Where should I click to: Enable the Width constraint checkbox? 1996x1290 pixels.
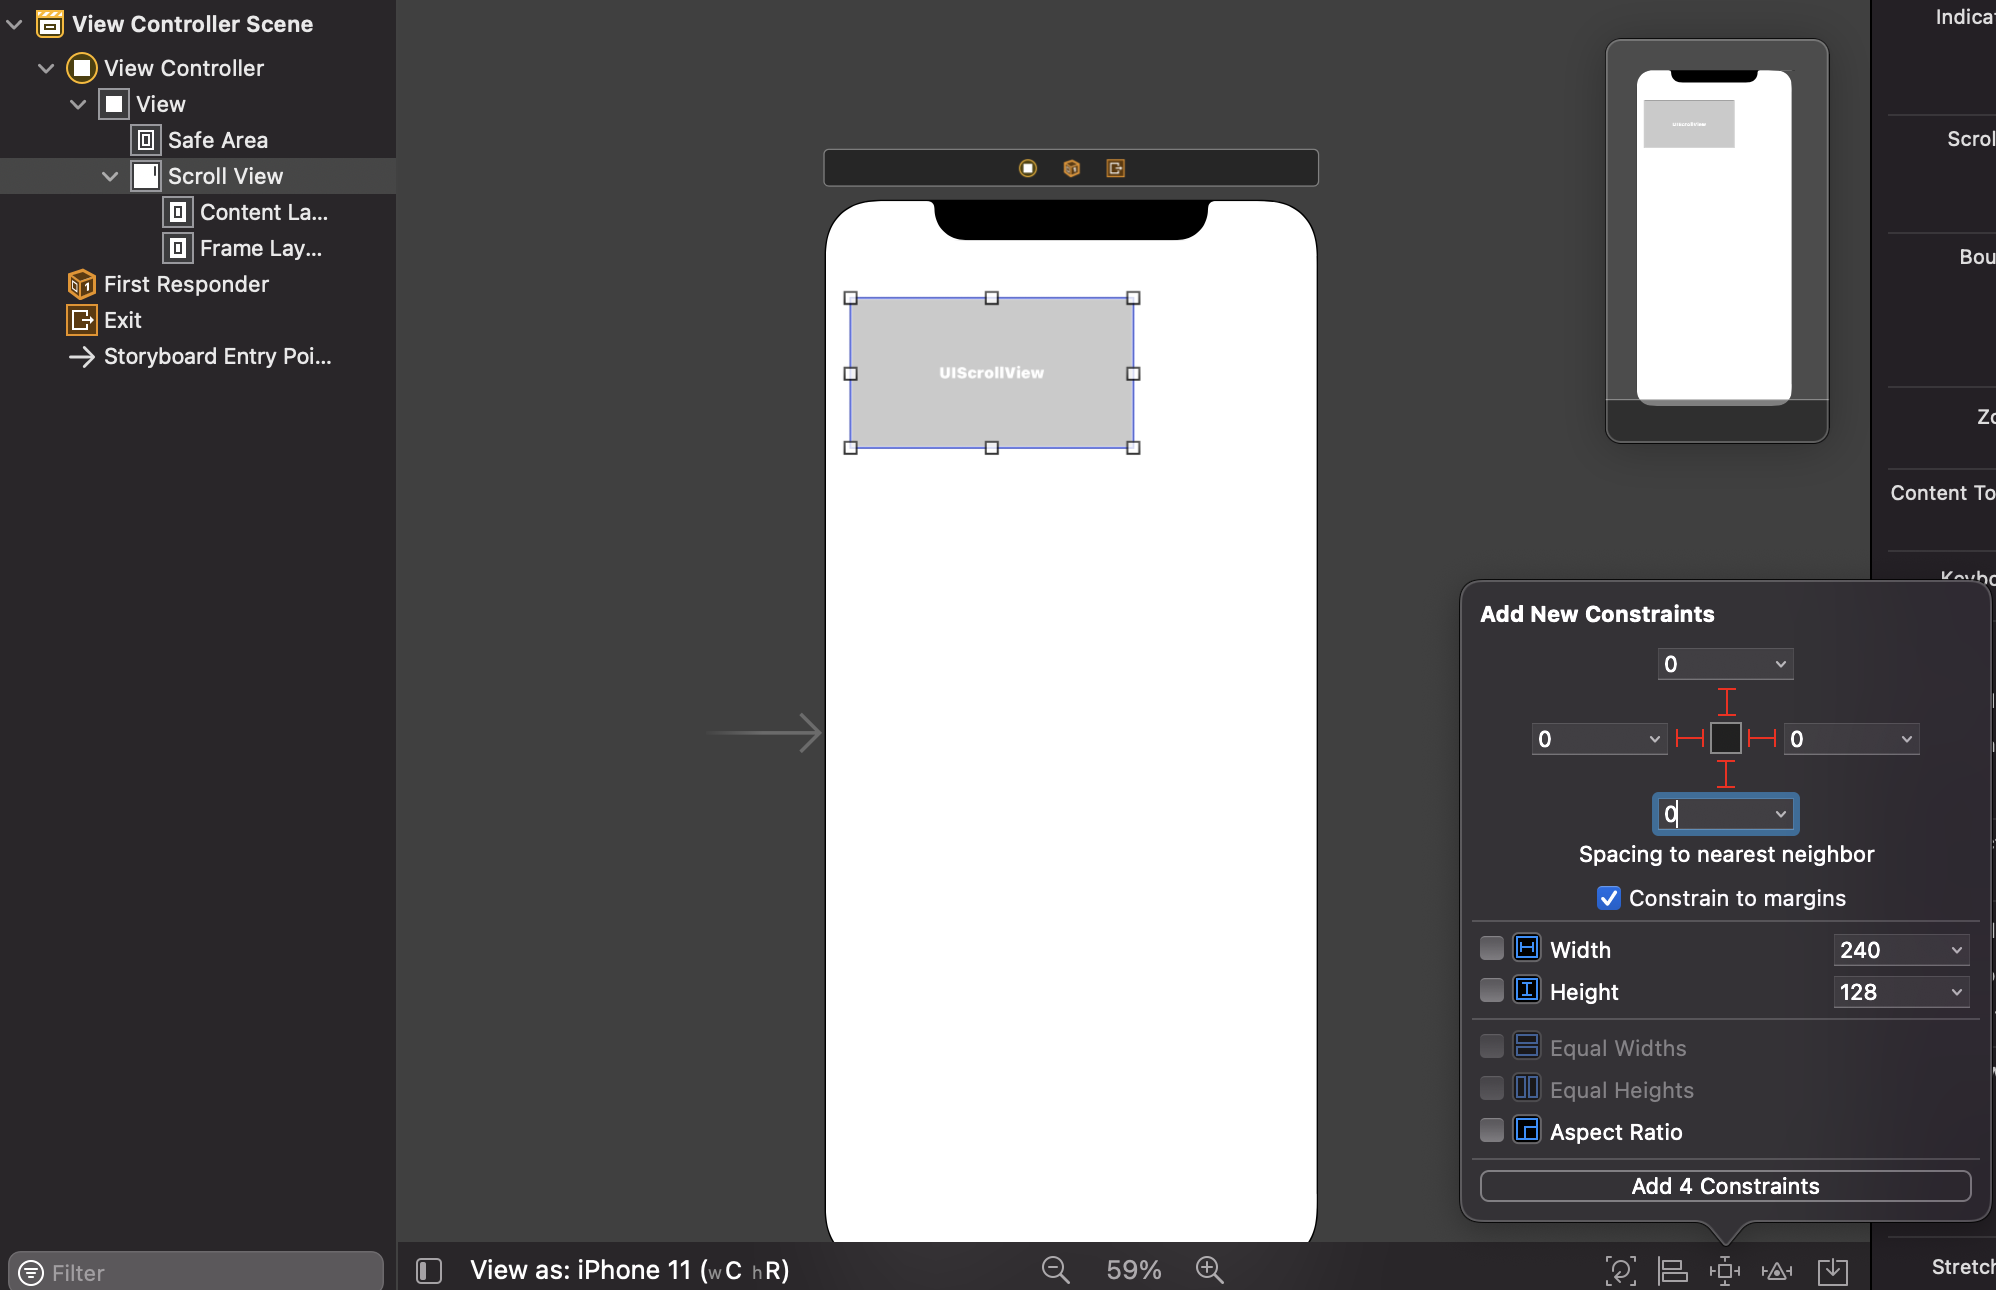[x=1491, y=948]
